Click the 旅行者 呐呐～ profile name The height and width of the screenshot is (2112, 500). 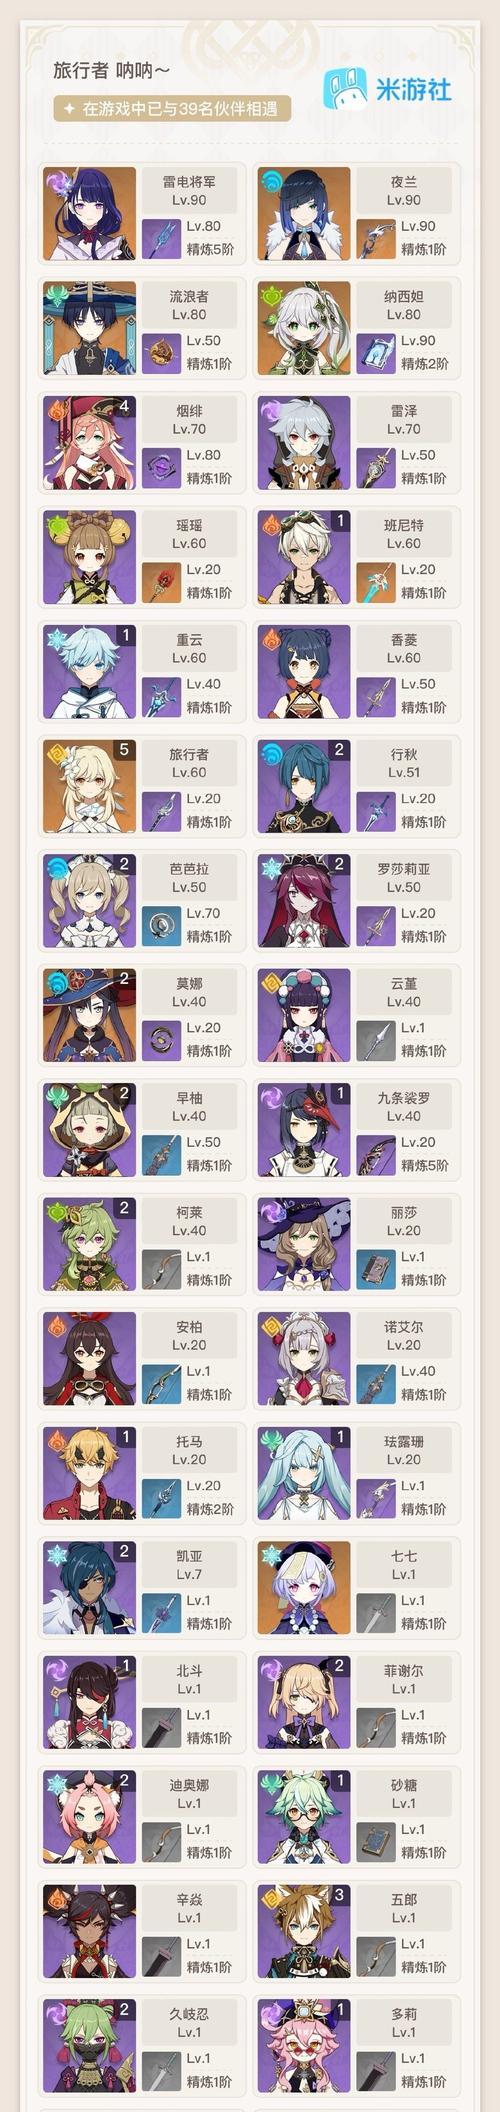coord(111,70)
